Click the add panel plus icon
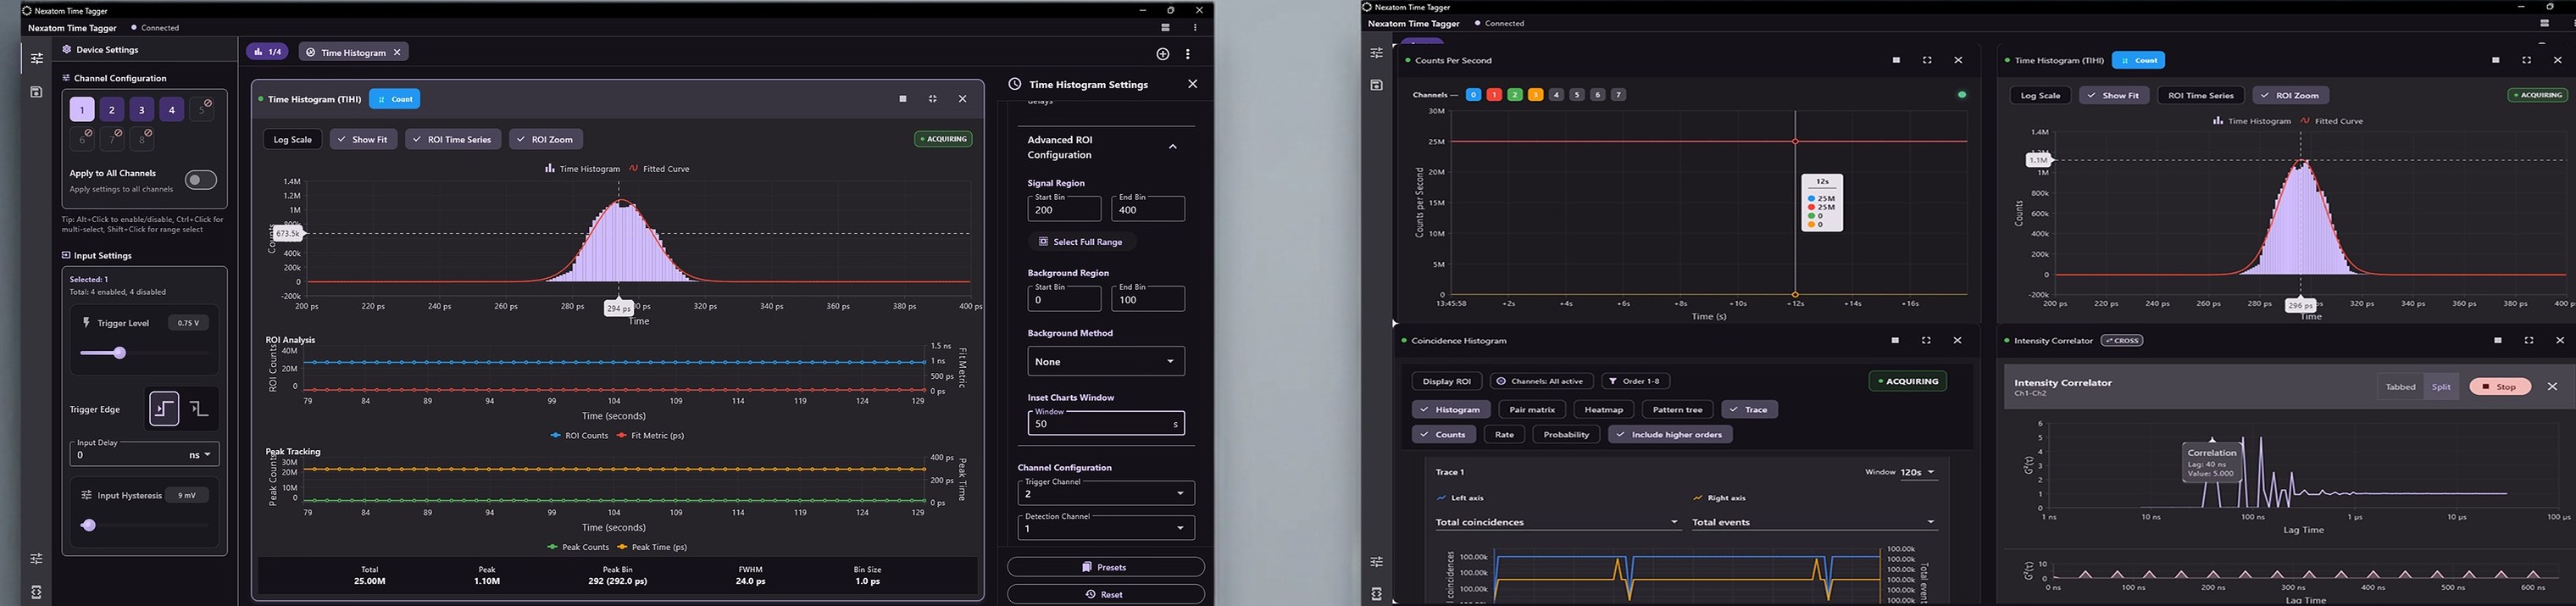Image resolution: width=2576 pixels, height=606 pixels. coord(1162,54)
